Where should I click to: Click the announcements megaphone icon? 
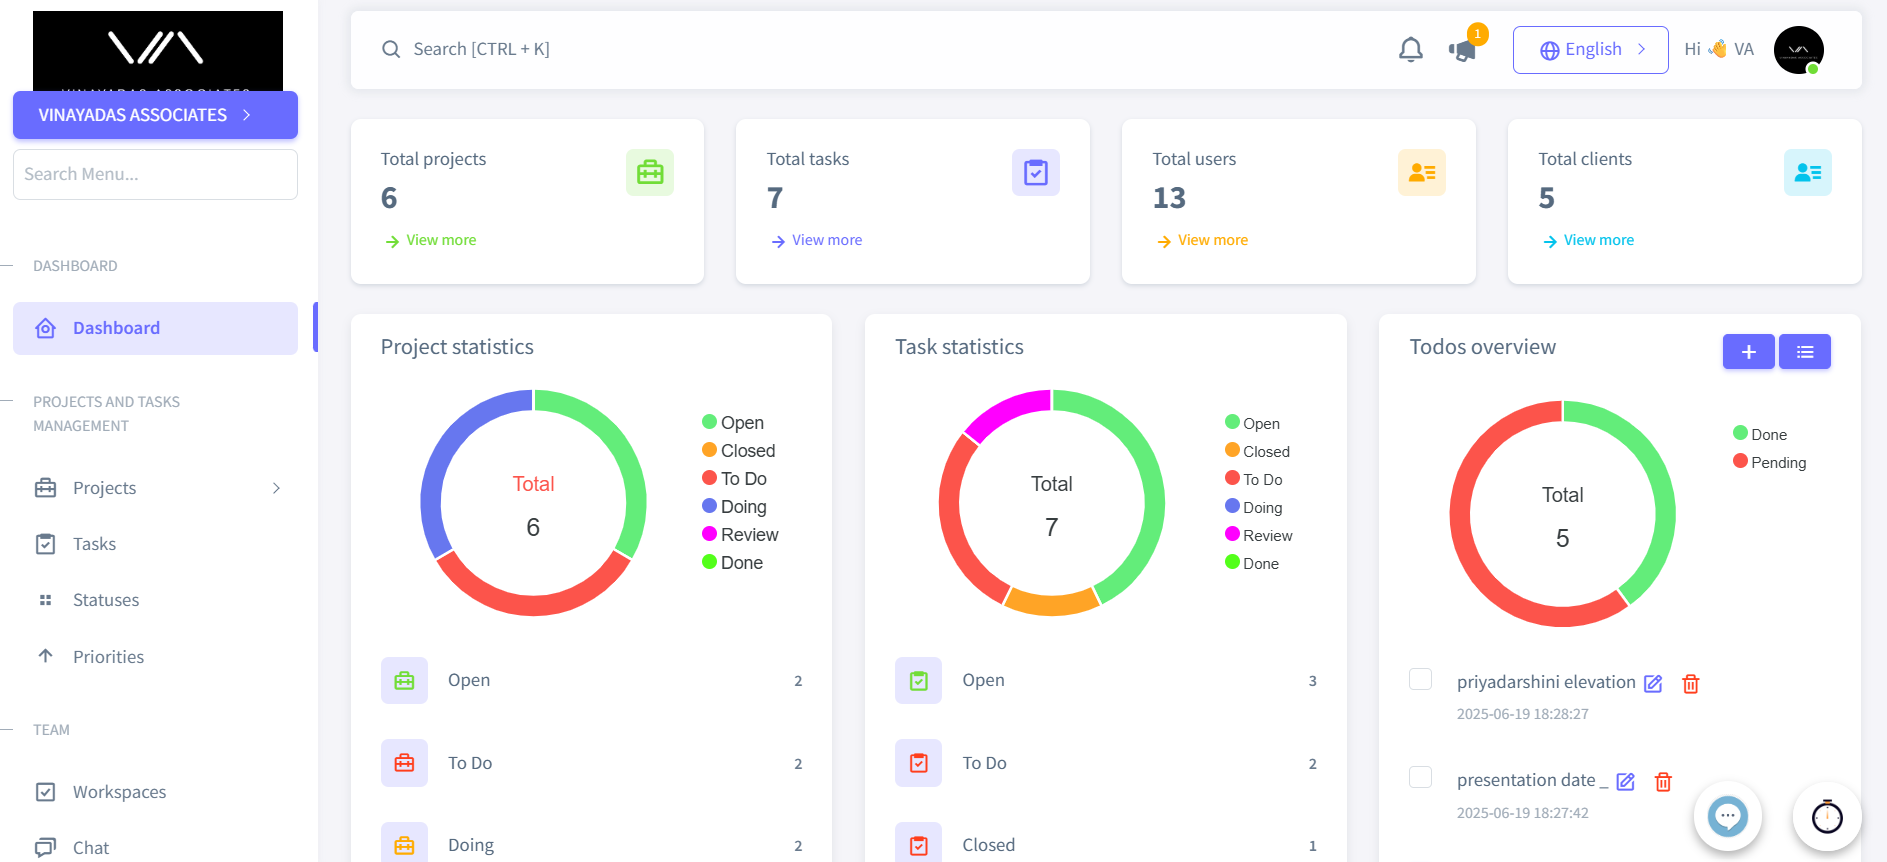pyautogui.click(x=1462, y=50)
